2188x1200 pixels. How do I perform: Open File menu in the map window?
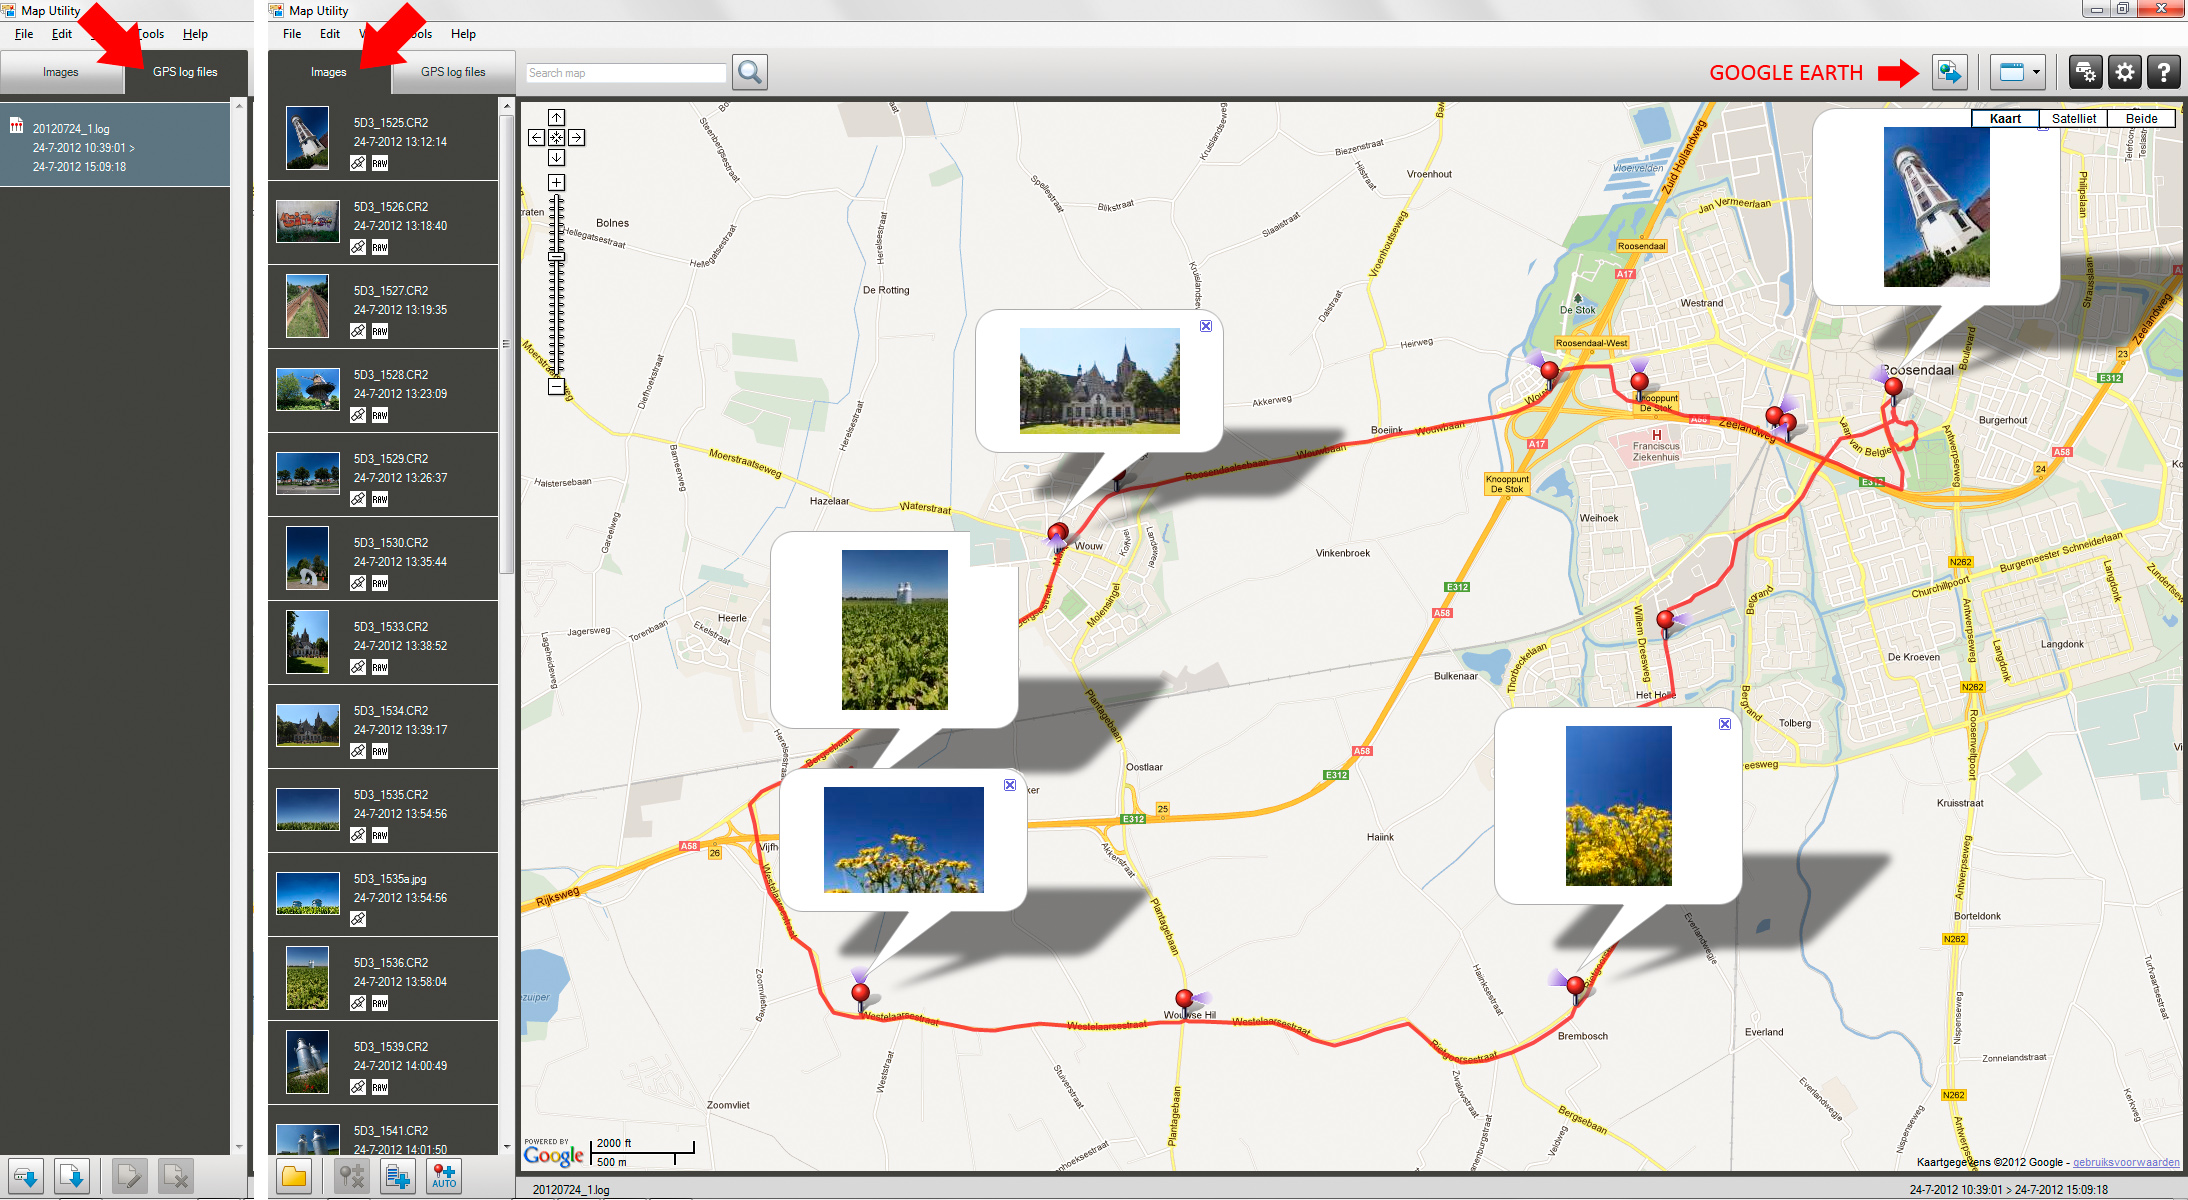point(292,34)
